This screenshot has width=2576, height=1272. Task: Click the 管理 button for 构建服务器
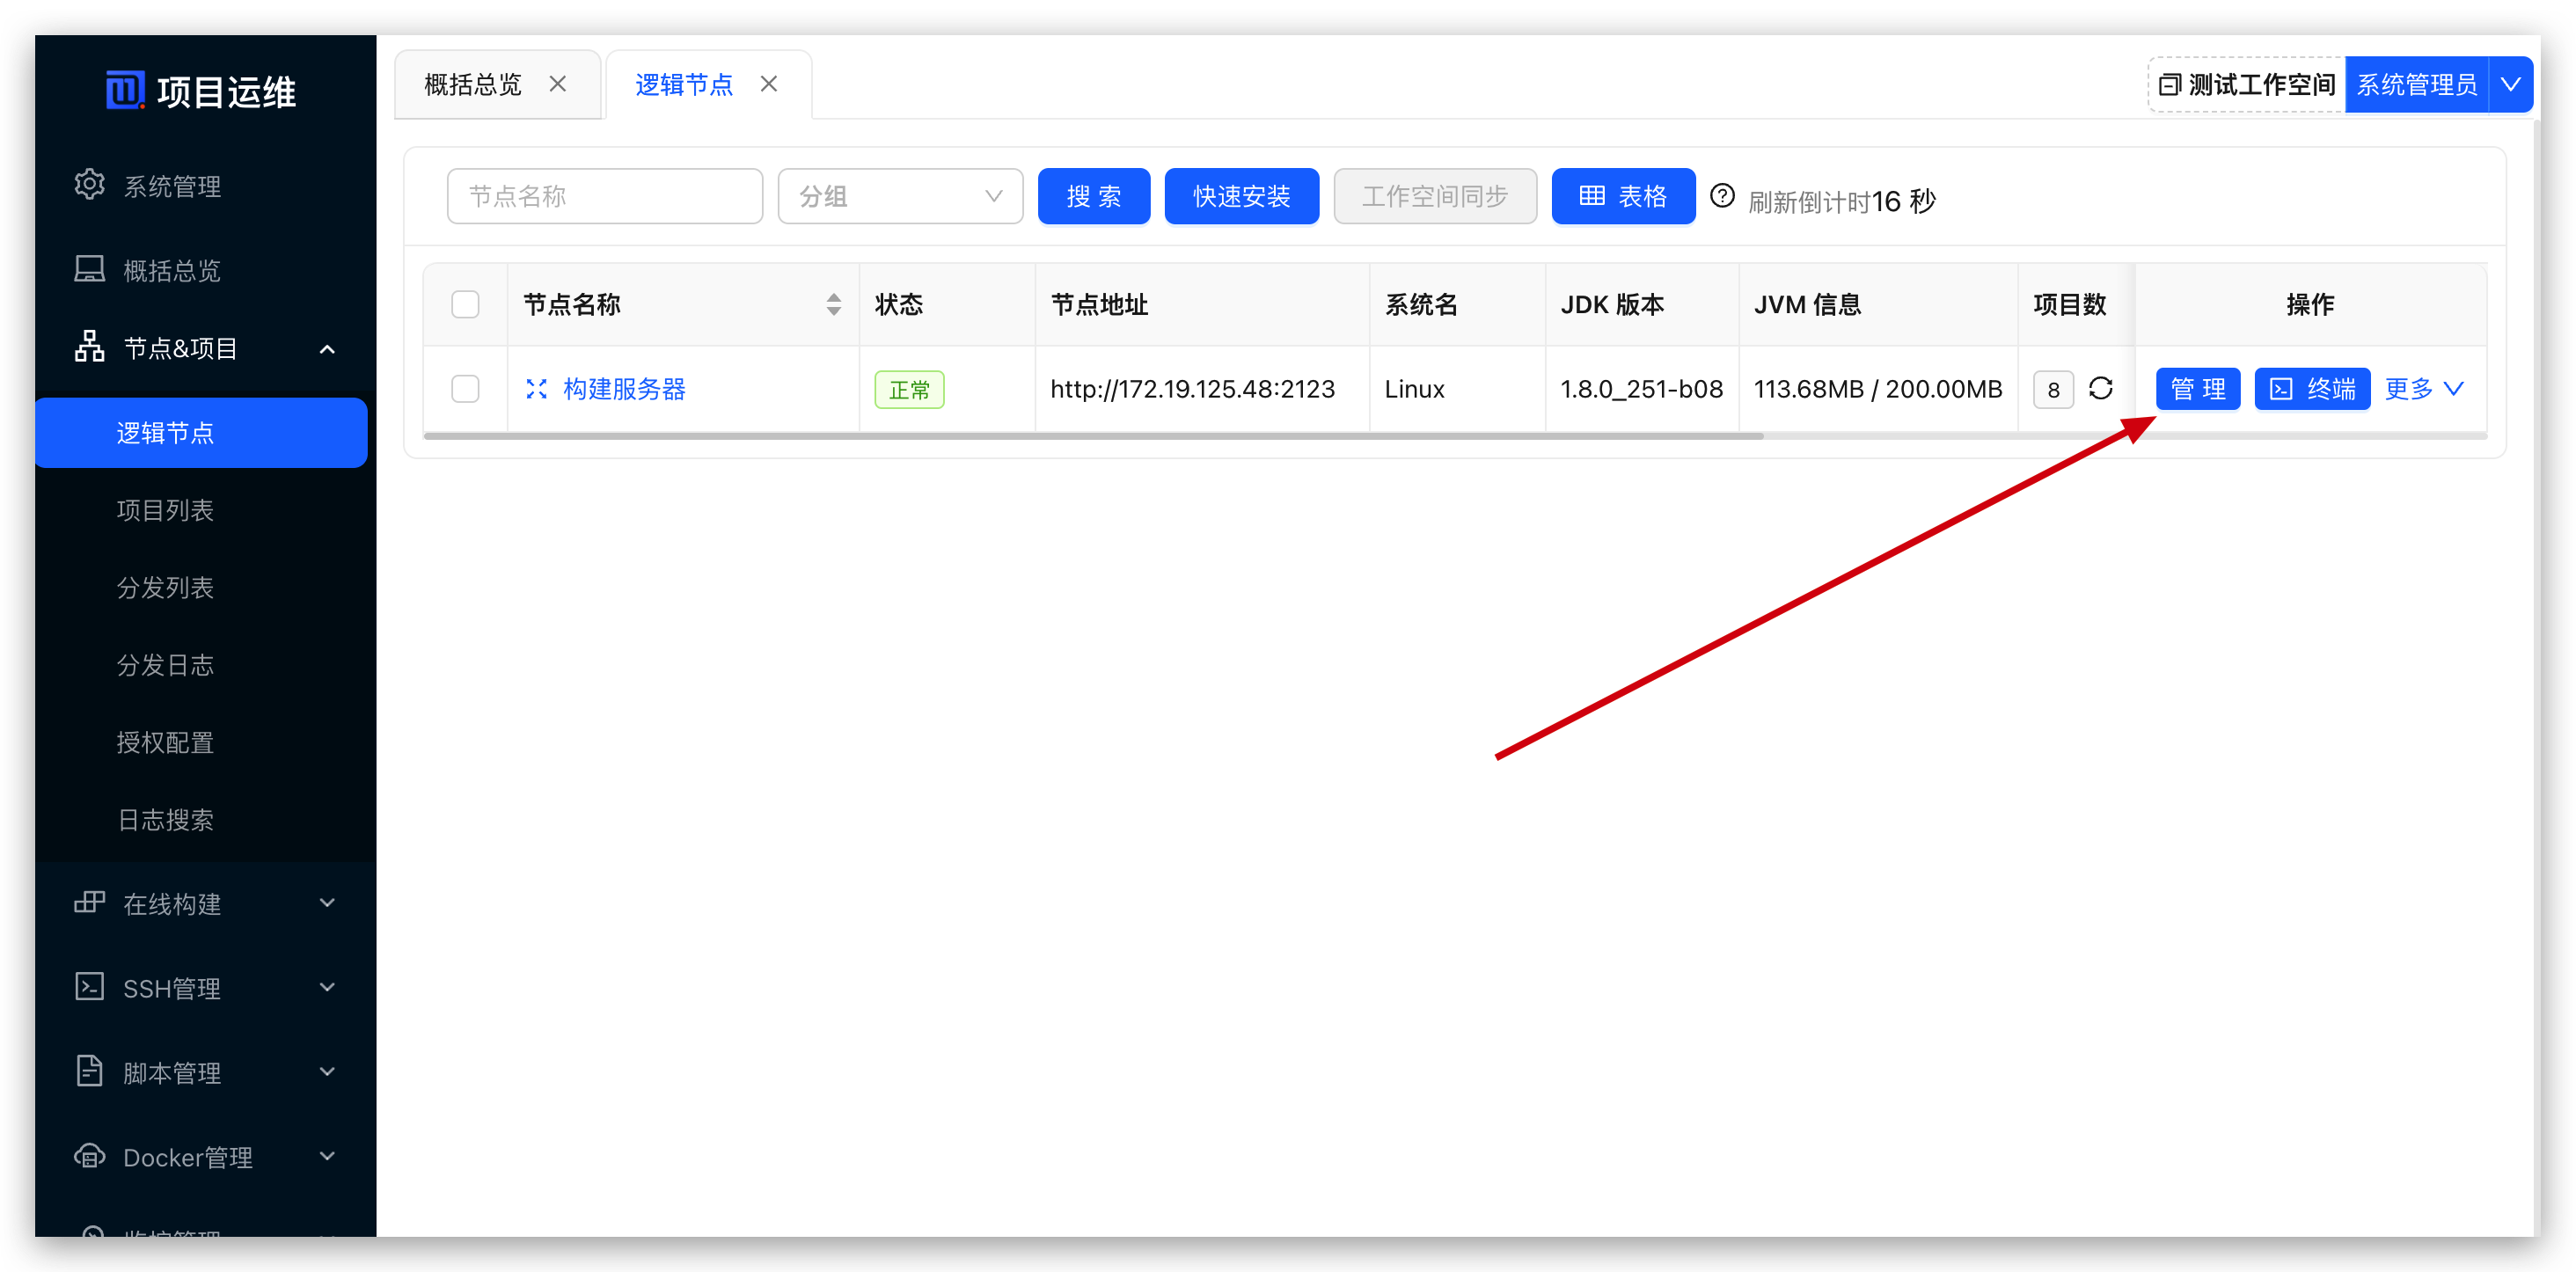(2197, 389)
